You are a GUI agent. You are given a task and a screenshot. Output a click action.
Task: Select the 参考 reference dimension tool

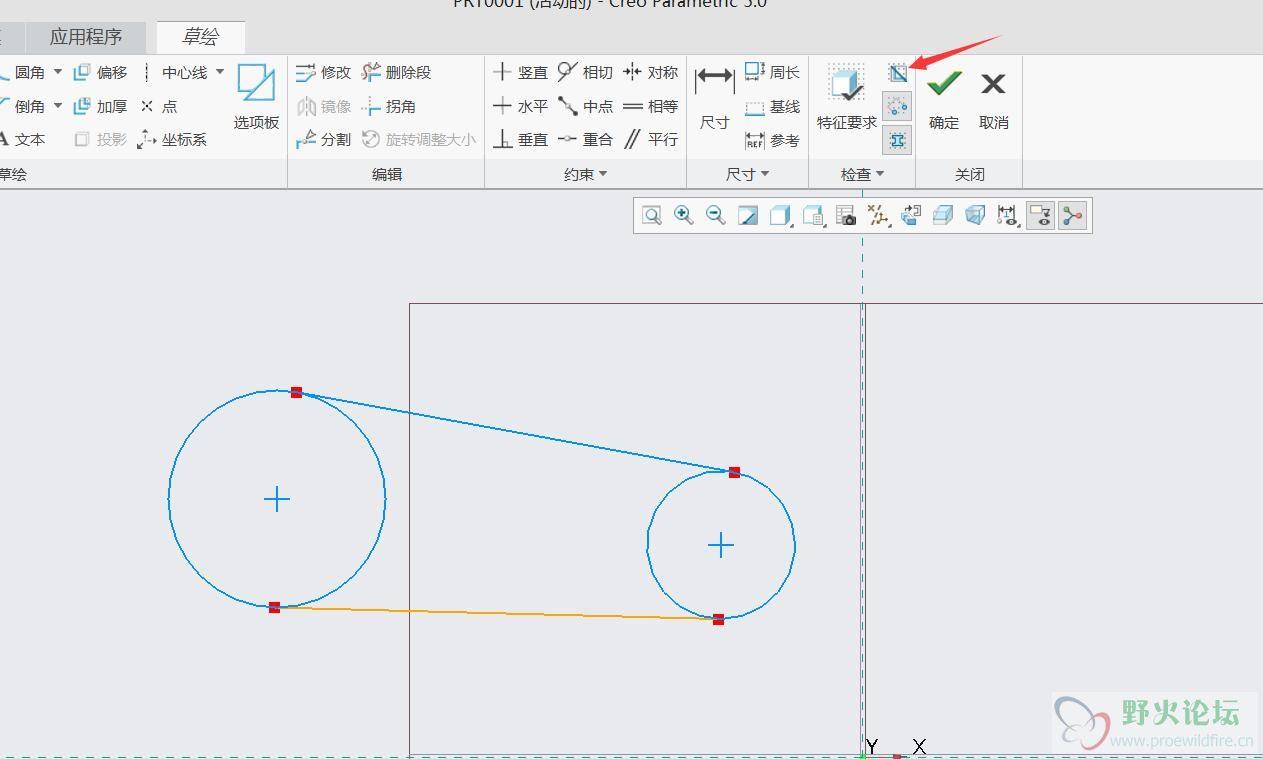(x=772, y=140)
